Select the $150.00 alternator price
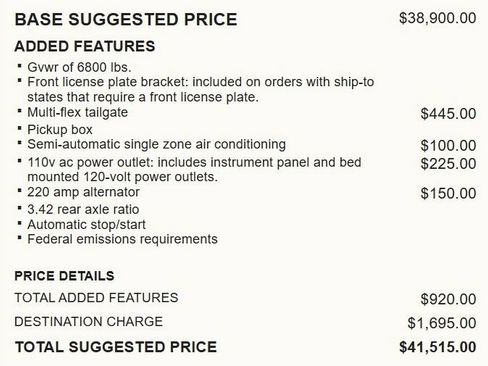The width and height of the screenshot is (488, 366). point(448,194)
